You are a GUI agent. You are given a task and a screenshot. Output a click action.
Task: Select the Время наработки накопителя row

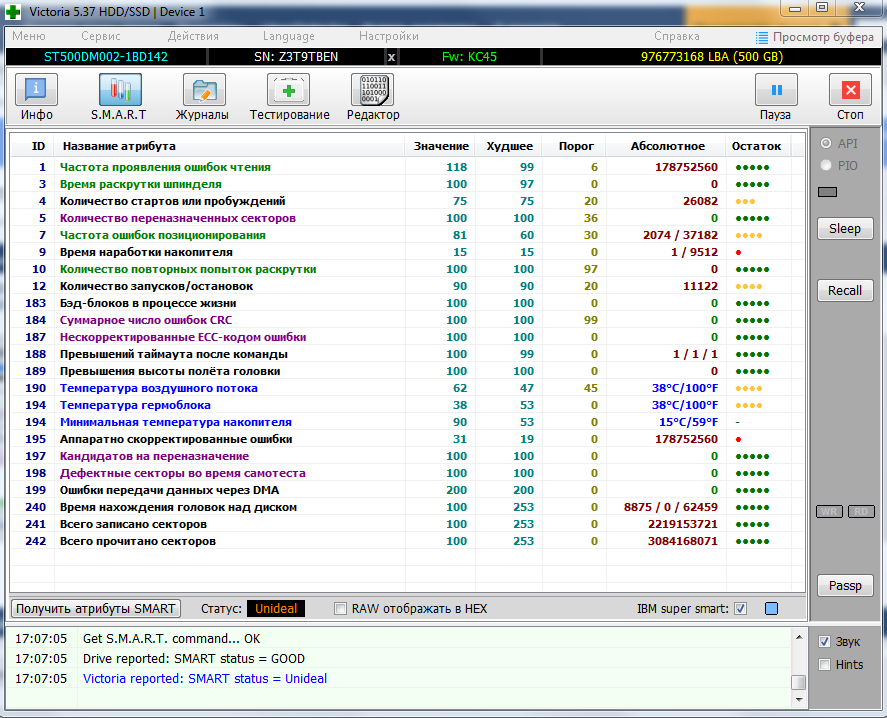tap(407, 252)
